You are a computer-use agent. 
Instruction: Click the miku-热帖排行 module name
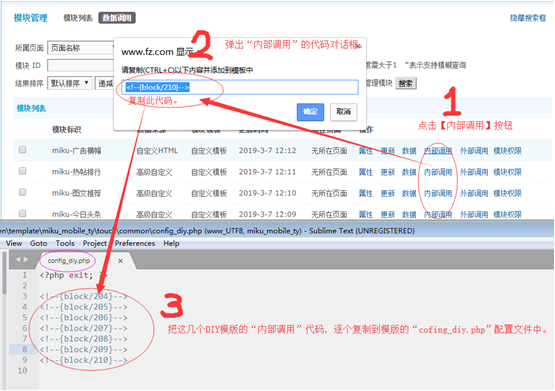pos(76,172)
